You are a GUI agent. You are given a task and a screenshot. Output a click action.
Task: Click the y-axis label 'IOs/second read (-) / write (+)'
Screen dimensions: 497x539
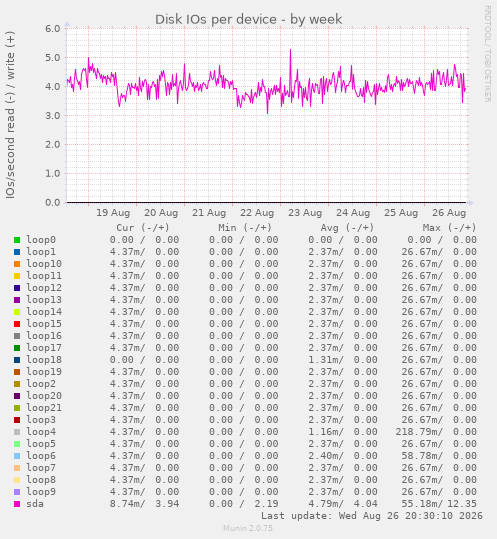10,115
